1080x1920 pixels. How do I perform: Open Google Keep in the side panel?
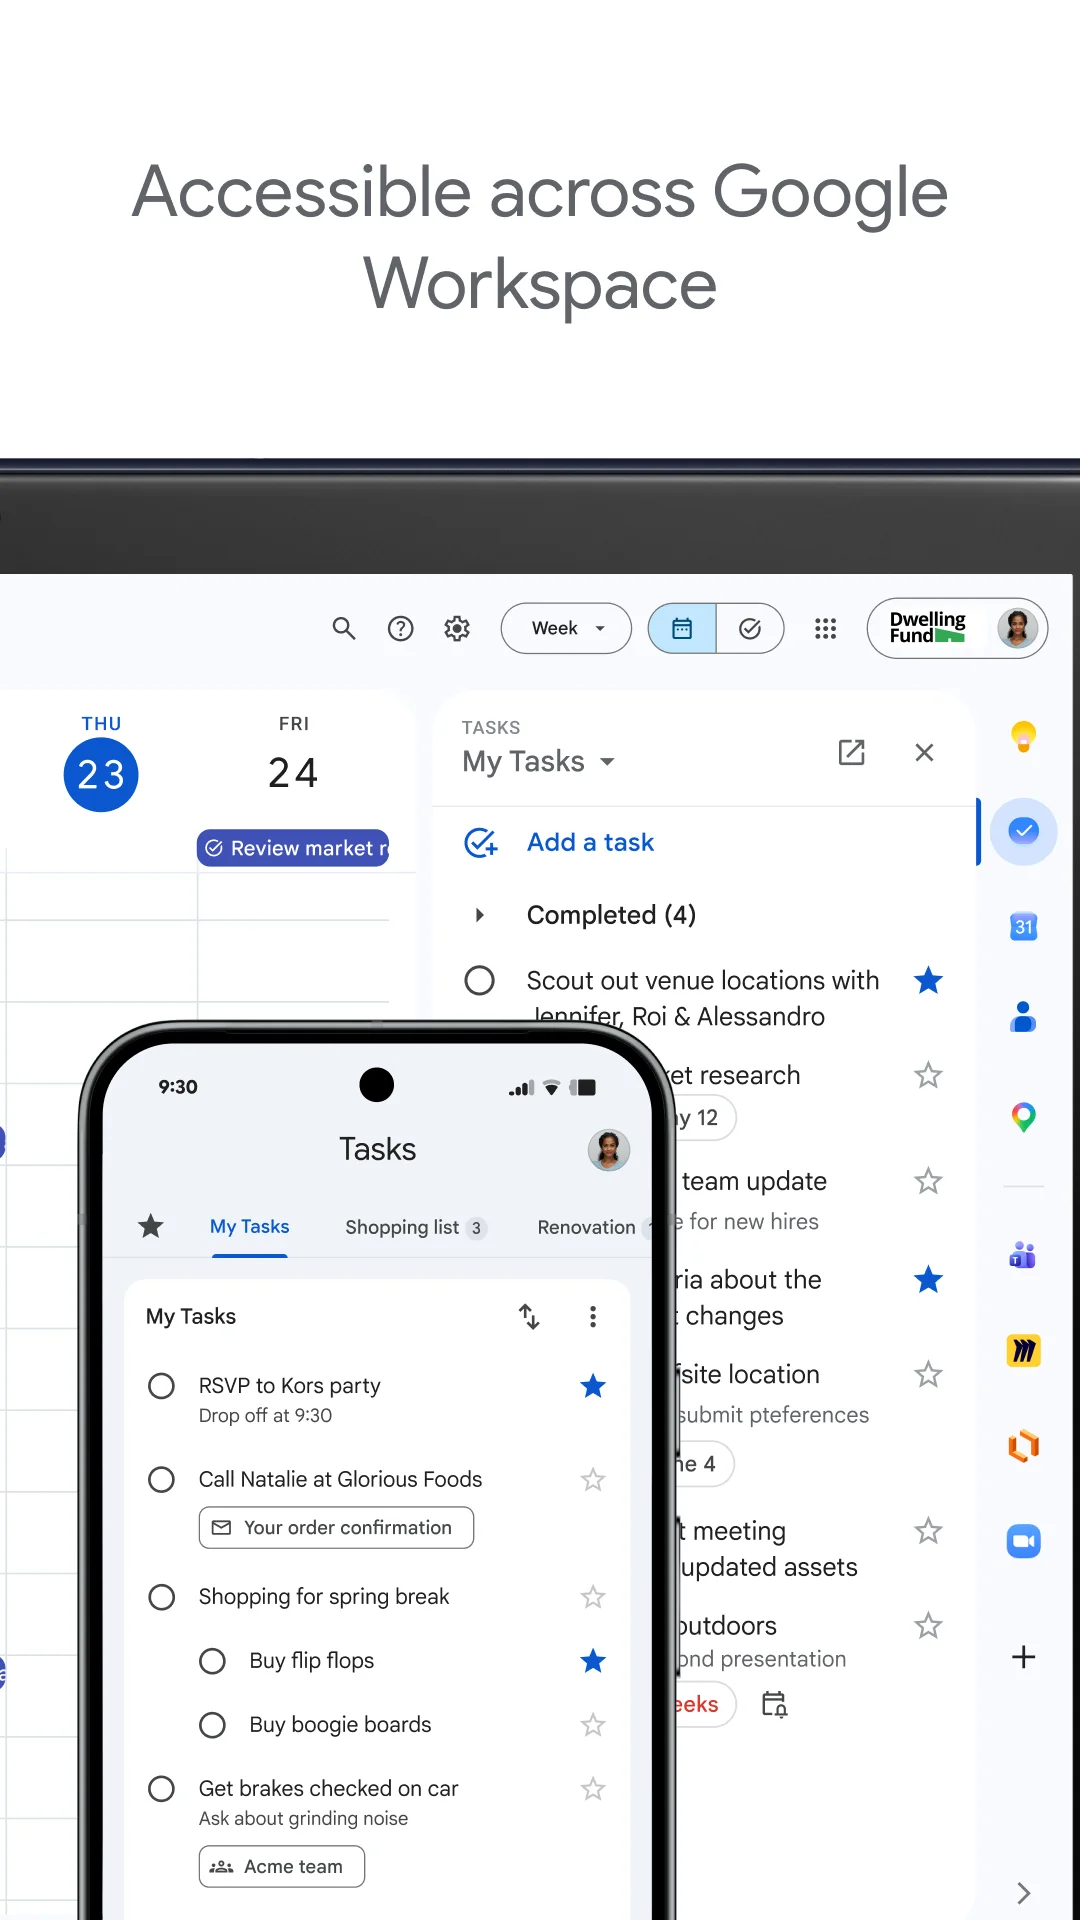point(1023,737)
